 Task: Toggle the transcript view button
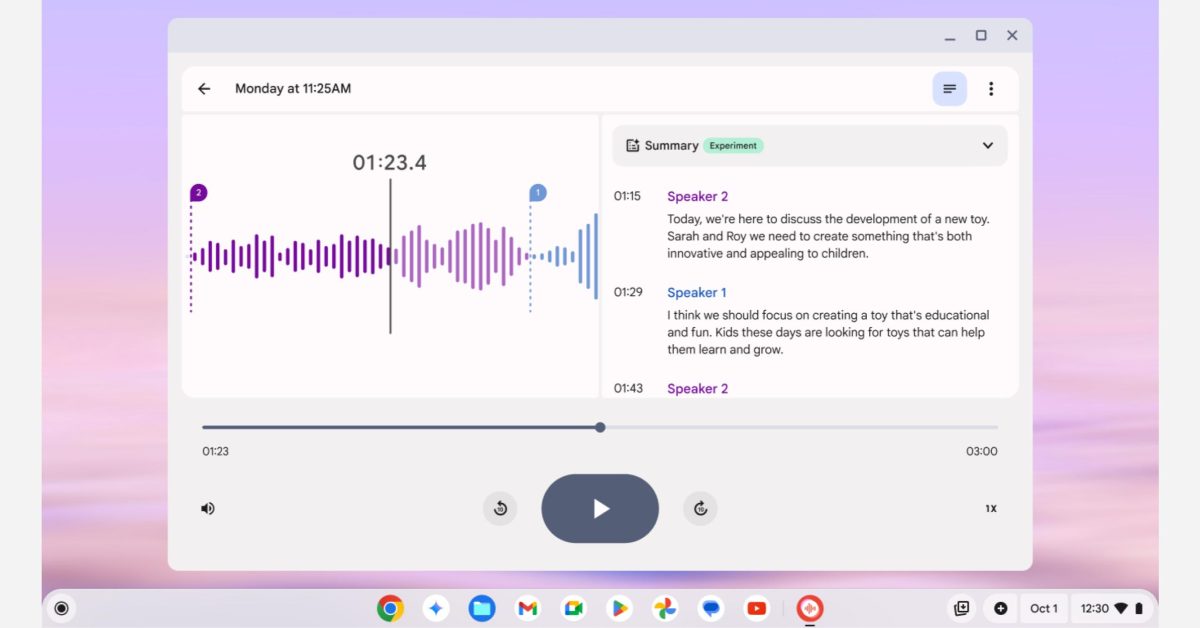[948, 88]
